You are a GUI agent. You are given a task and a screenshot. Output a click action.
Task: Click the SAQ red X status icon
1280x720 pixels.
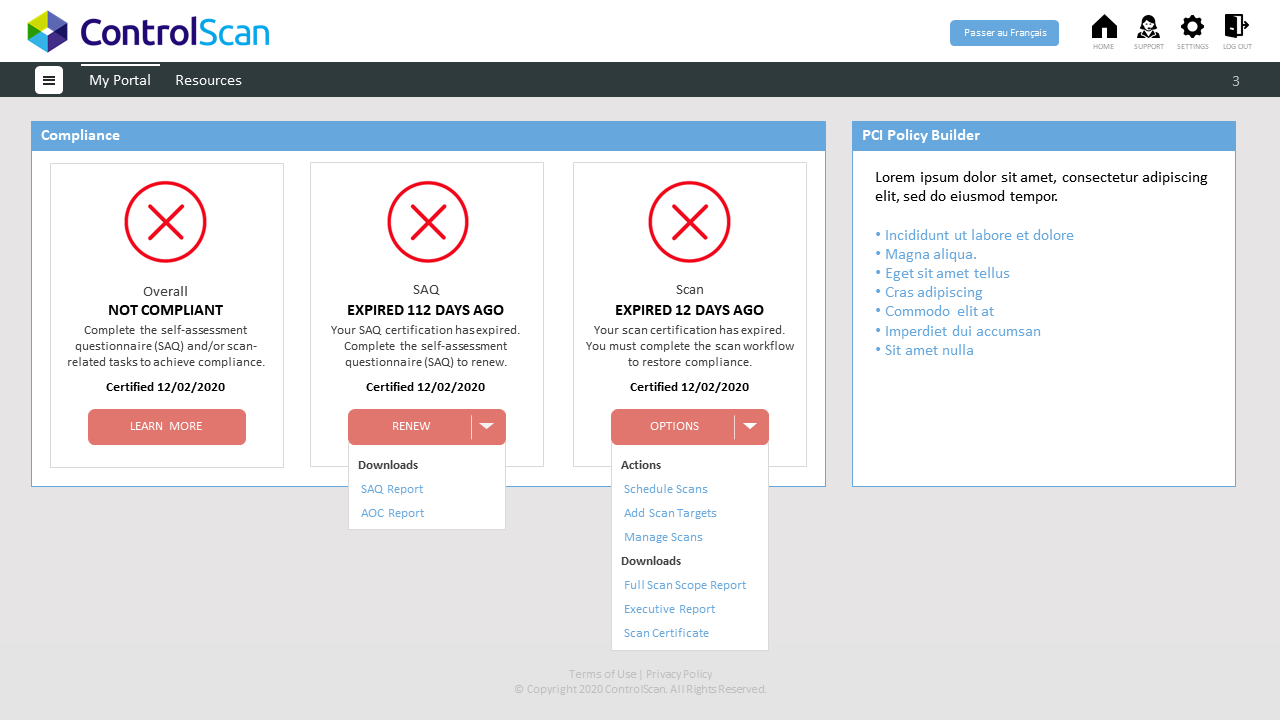pyautogui.click(x=428, y=222)
